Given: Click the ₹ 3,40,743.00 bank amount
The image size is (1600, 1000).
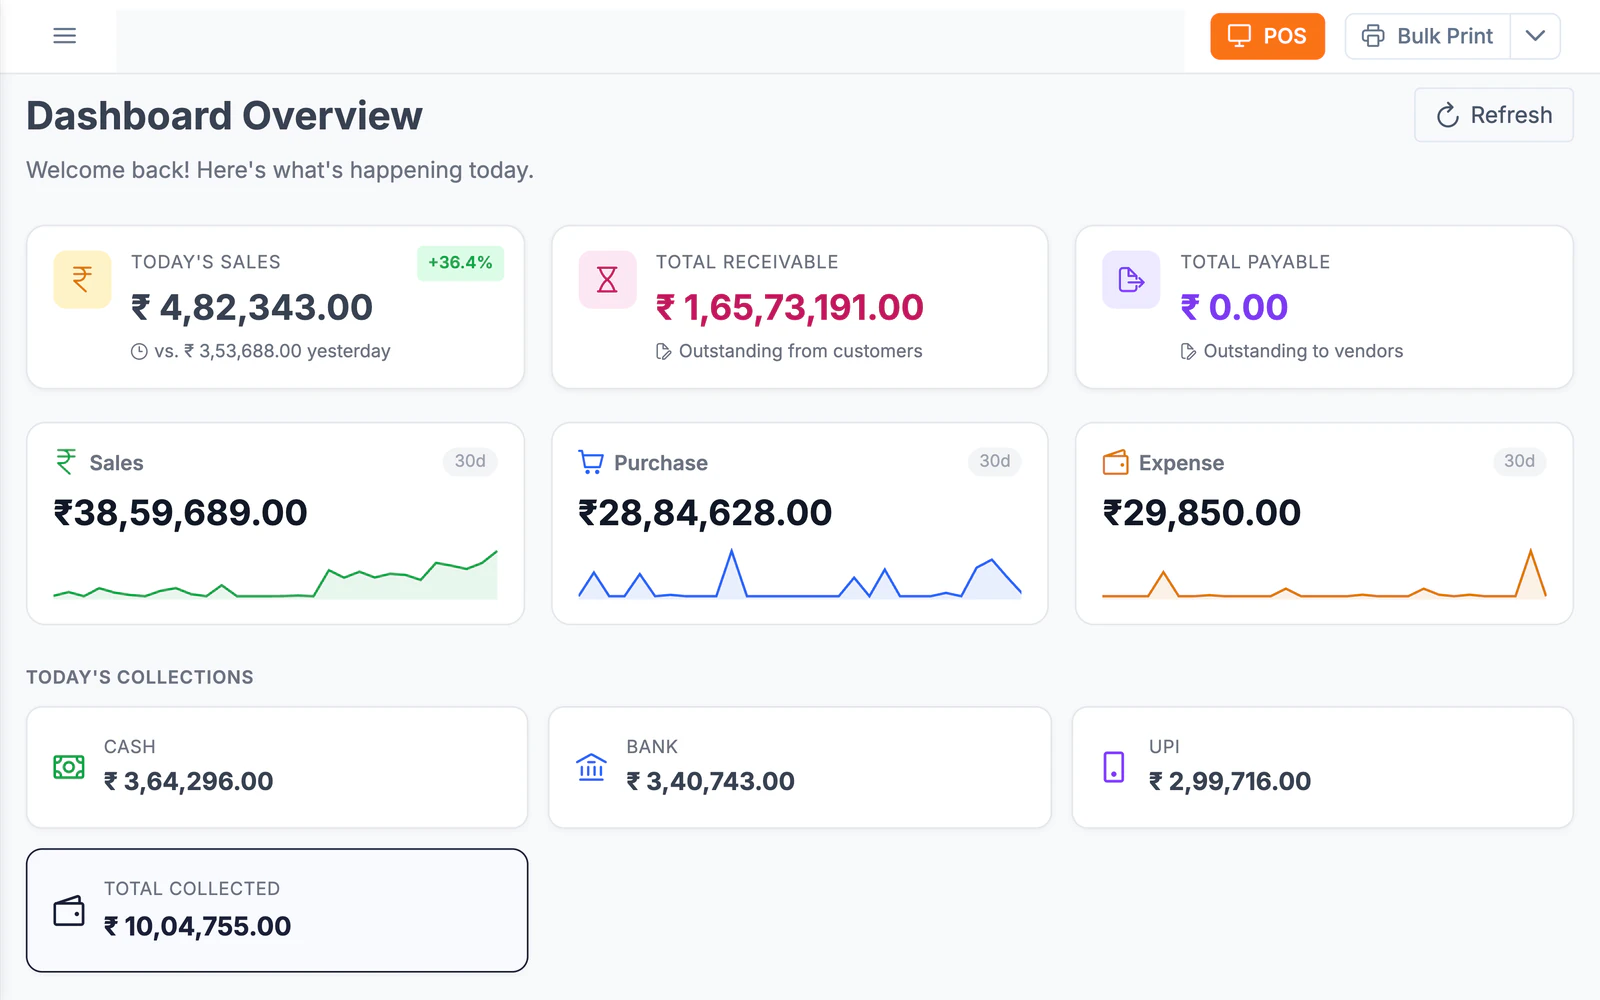Looking at the screenshot, I should (x=711, y=781).
